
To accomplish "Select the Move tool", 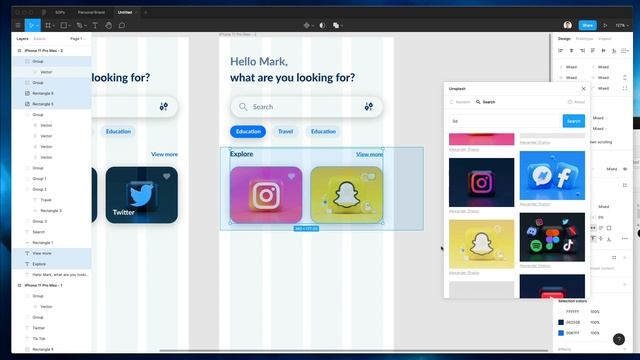I will tap(31, 25).
